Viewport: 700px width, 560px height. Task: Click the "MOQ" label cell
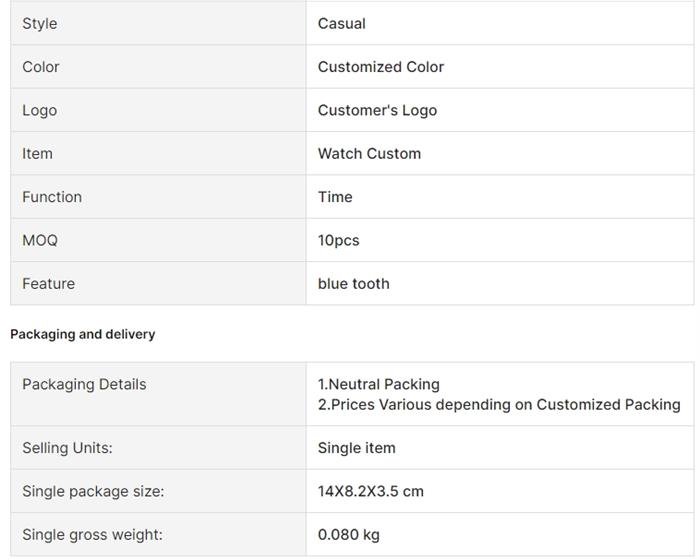tap(40, 240)
